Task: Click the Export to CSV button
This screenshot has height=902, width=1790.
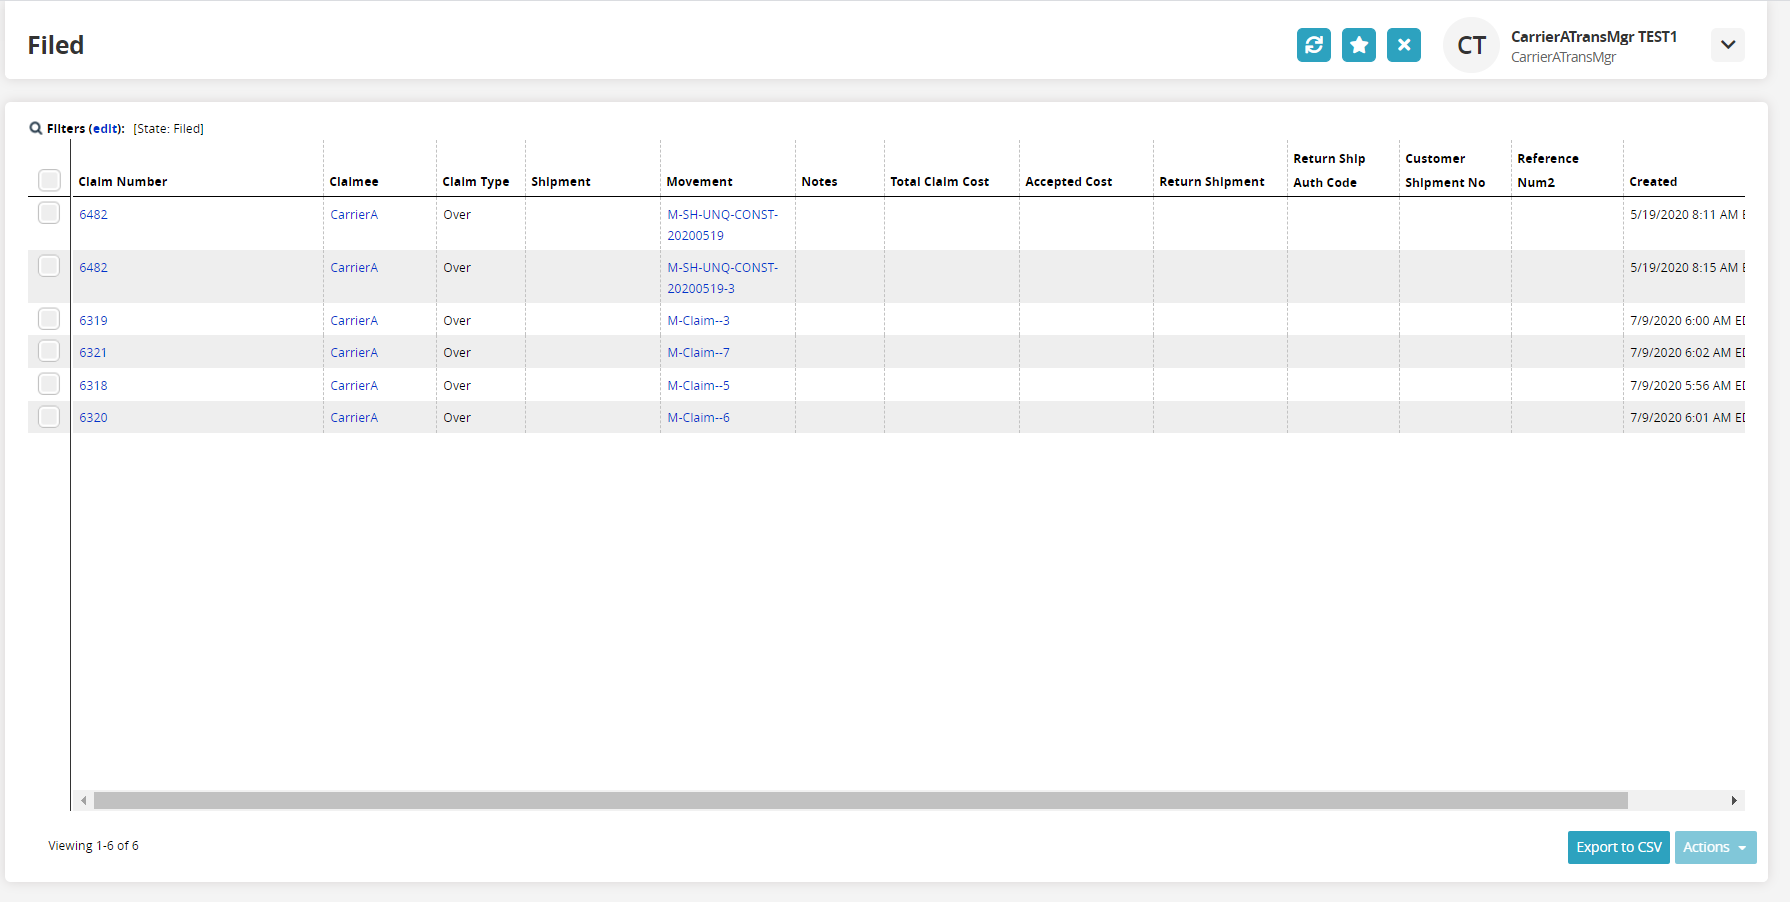Action: coord(1618,847)
